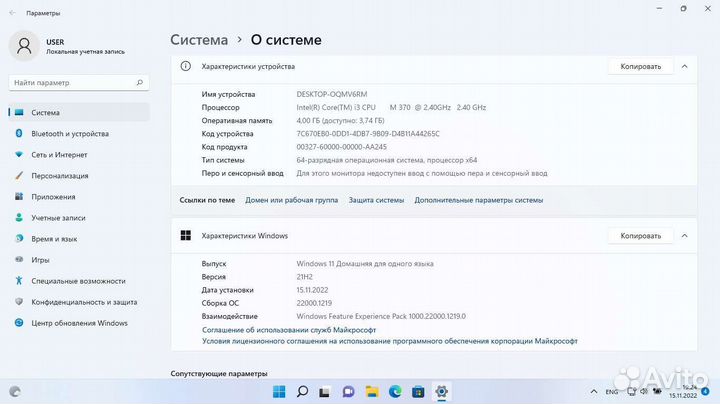Collapse the 'Характеристики устройства' section chevron

(x=685, y=67)
